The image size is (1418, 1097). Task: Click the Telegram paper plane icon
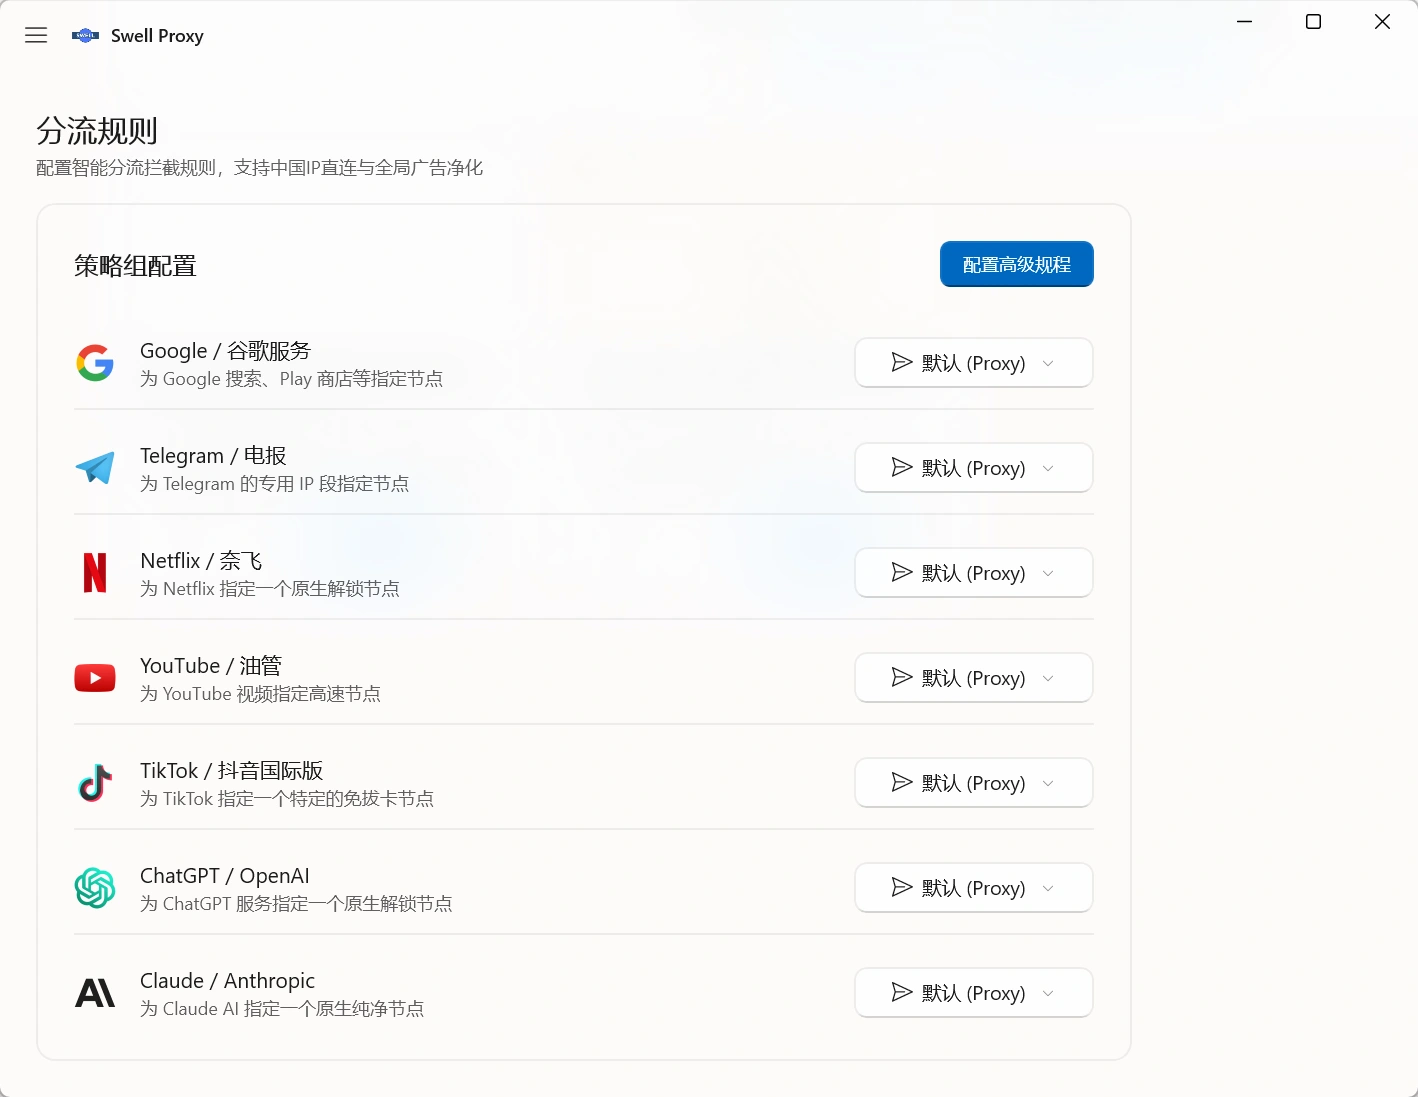click(95, 468)
